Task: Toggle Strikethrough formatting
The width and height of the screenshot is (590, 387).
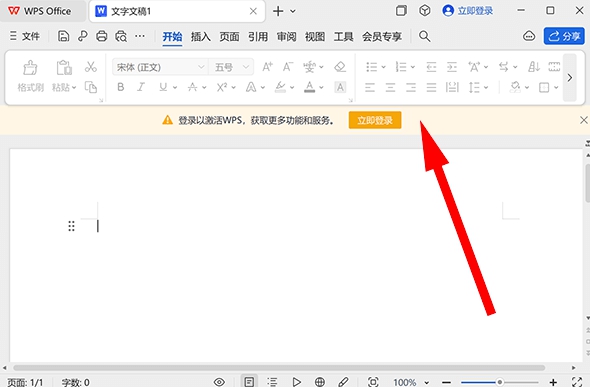Action: 192,87
